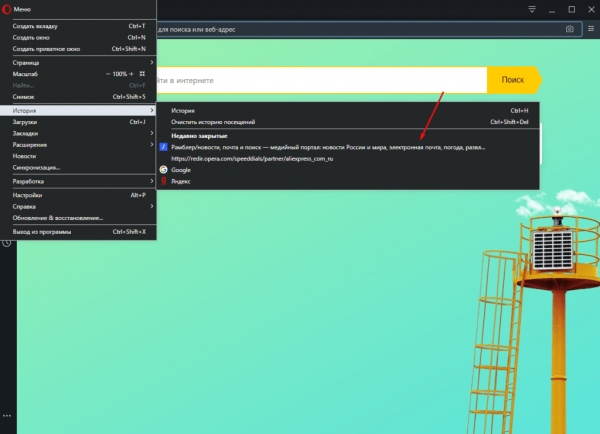This screenshot has width=600, height=434.
Task: Click the Yandex favicon in recently closed list
Action: 163,181
